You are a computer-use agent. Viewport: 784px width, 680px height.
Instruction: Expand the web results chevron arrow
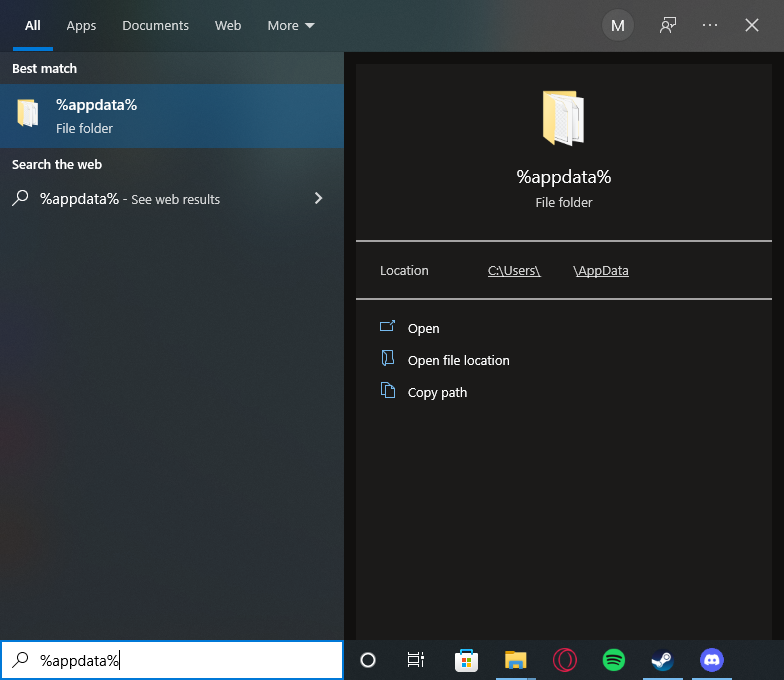click(318, 198)
